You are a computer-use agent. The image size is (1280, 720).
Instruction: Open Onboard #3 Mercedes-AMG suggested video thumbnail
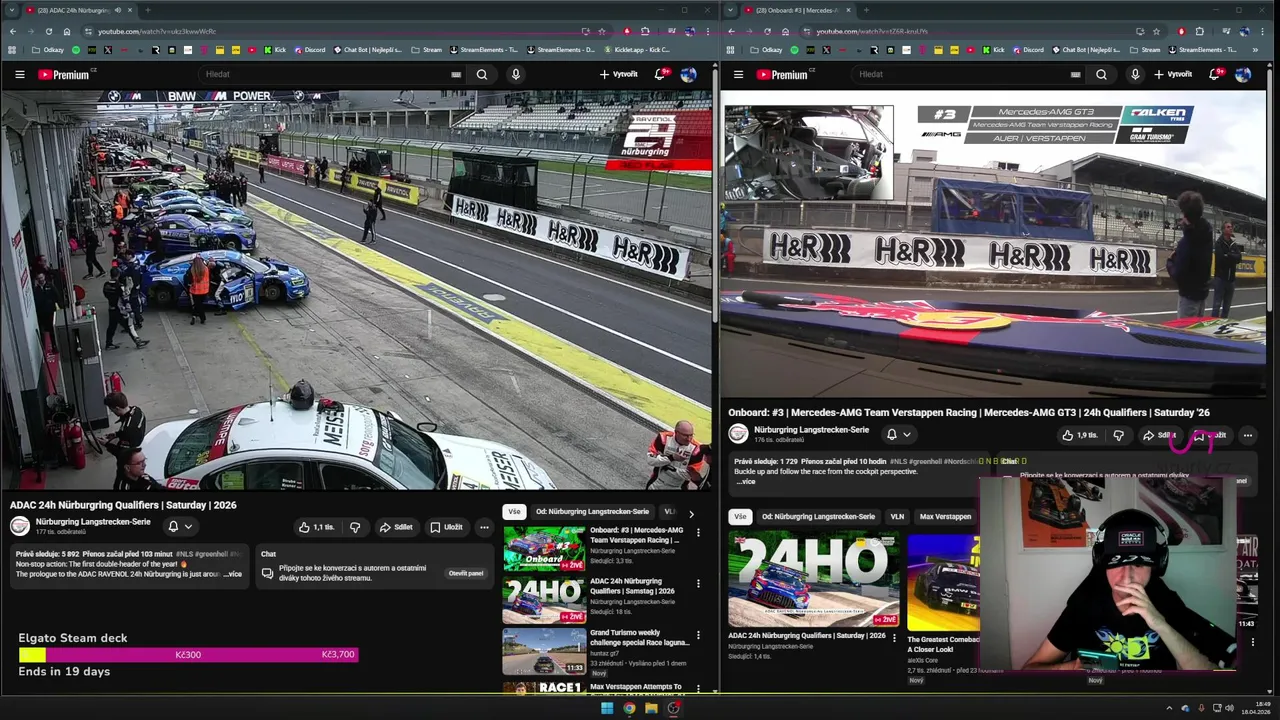pos(544,548)
